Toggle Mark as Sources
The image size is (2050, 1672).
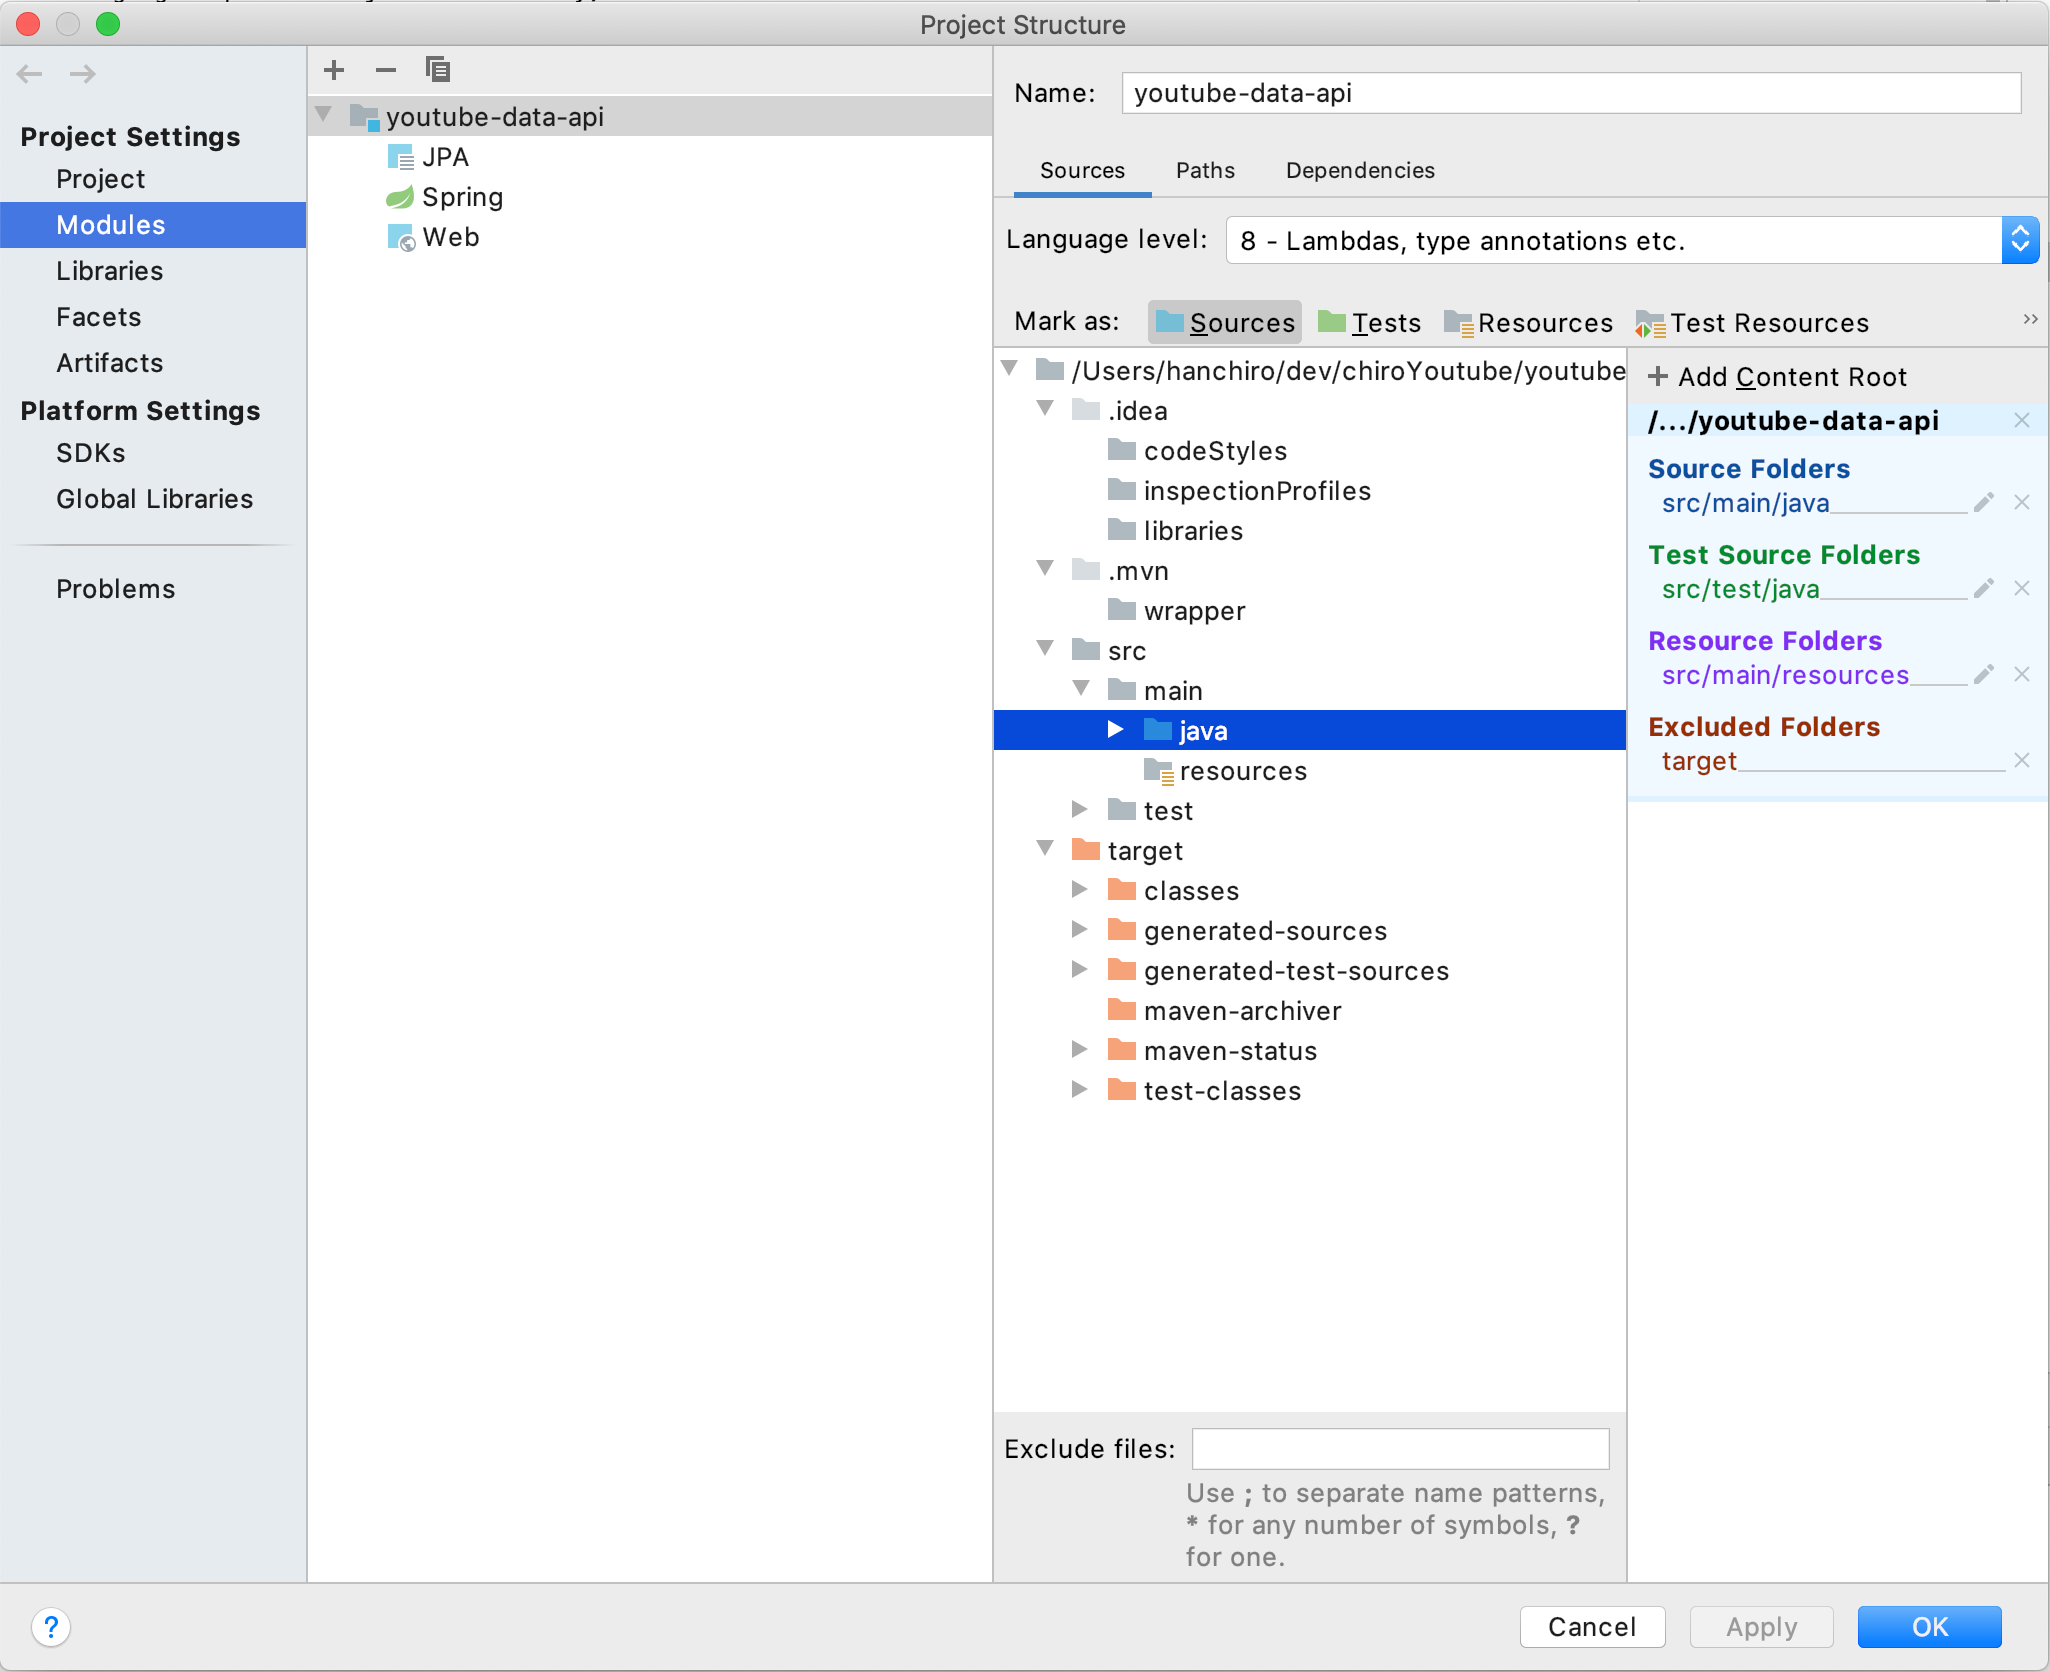1225,323
